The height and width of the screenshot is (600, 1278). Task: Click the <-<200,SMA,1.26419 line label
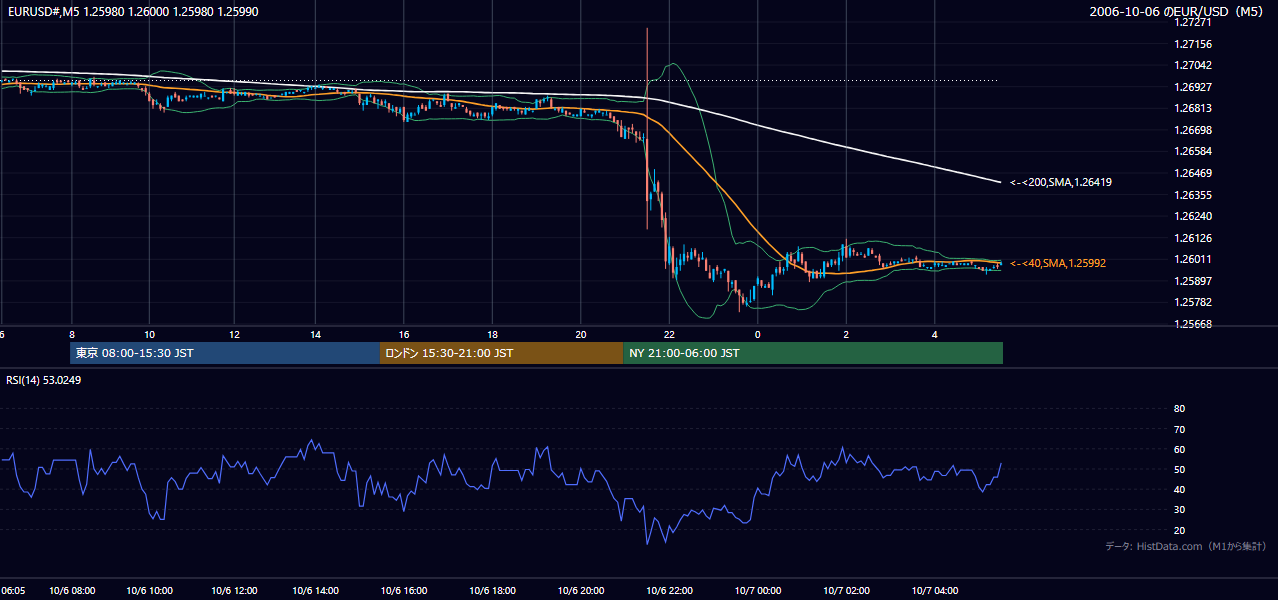click(1060, 182)
